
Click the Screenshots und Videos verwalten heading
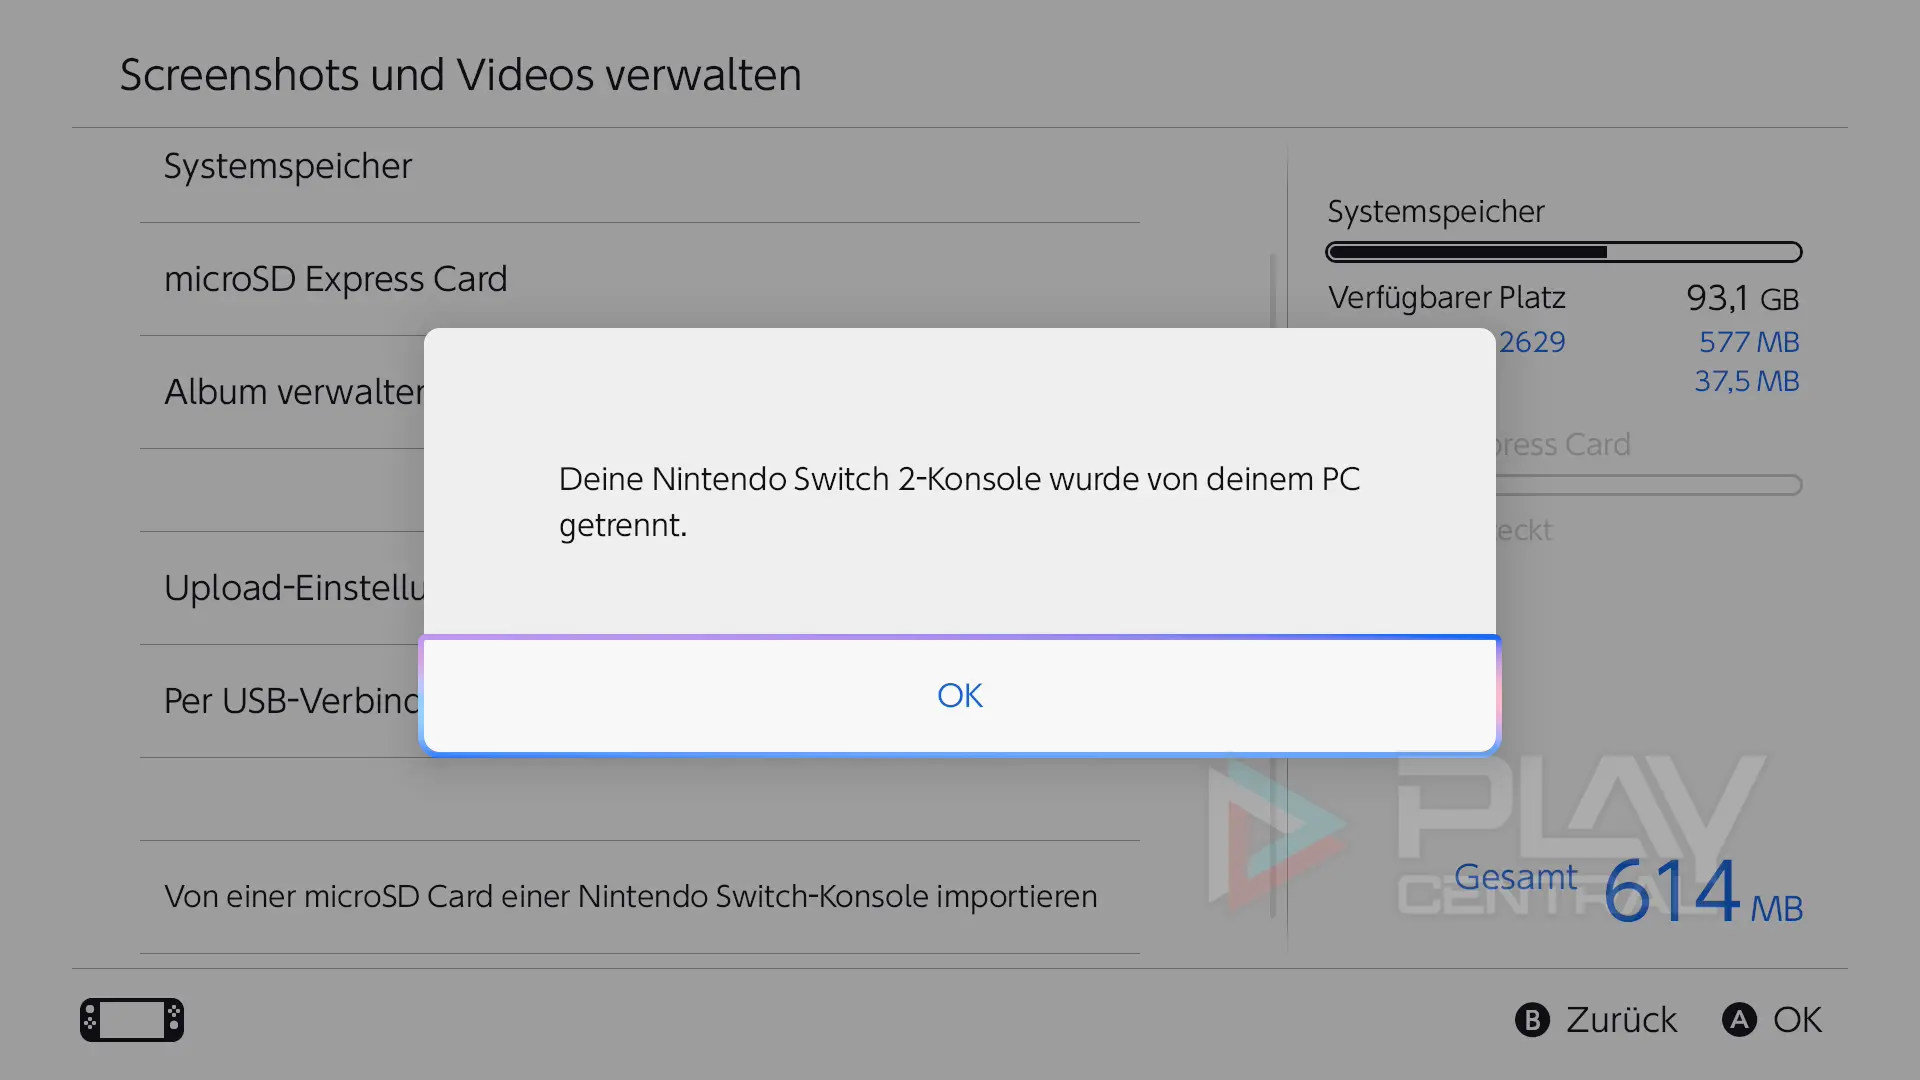point(460,75)
